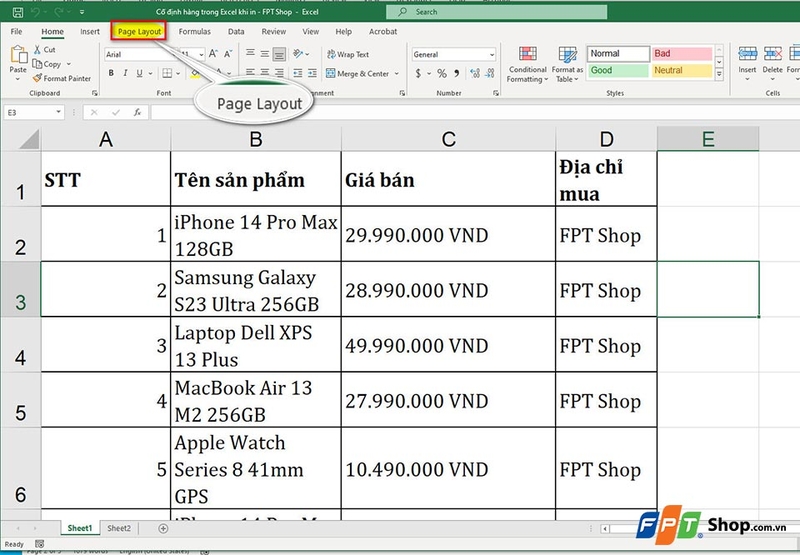Add a new sheet with plus icon
Viewport: 800px width, 555px height.
point(163,528)
